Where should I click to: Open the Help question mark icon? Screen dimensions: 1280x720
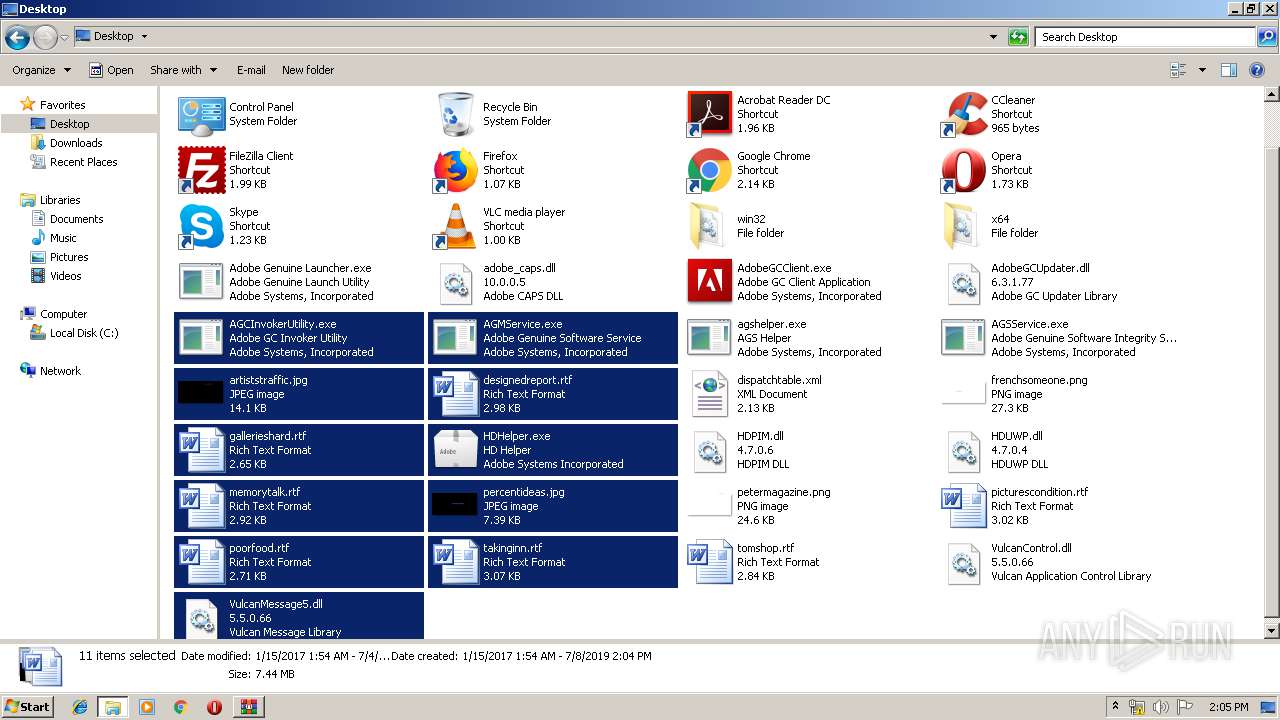click(1258, 70)
